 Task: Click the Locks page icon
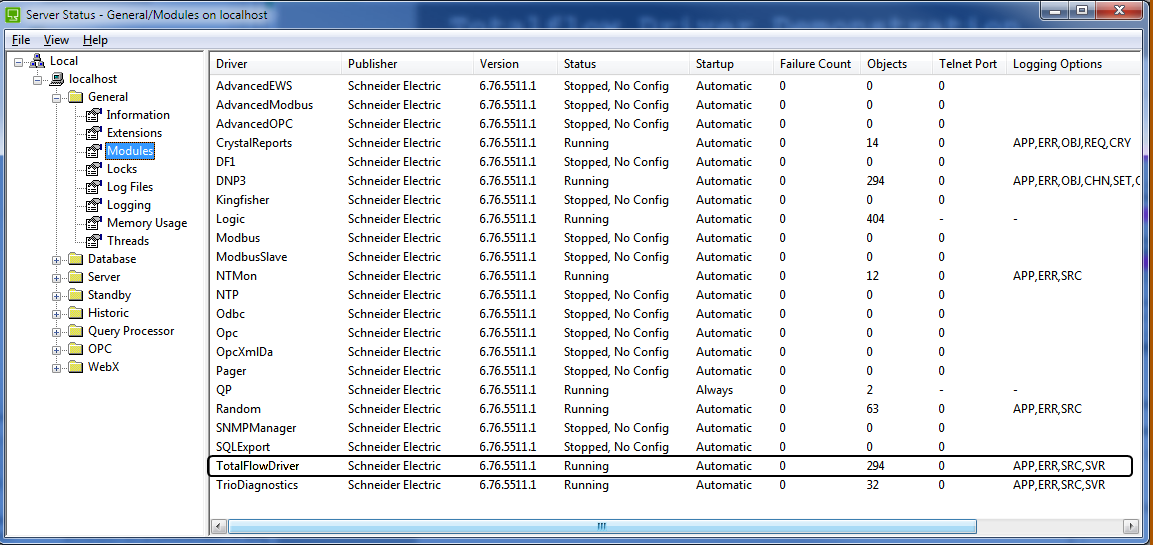[94, 169]
